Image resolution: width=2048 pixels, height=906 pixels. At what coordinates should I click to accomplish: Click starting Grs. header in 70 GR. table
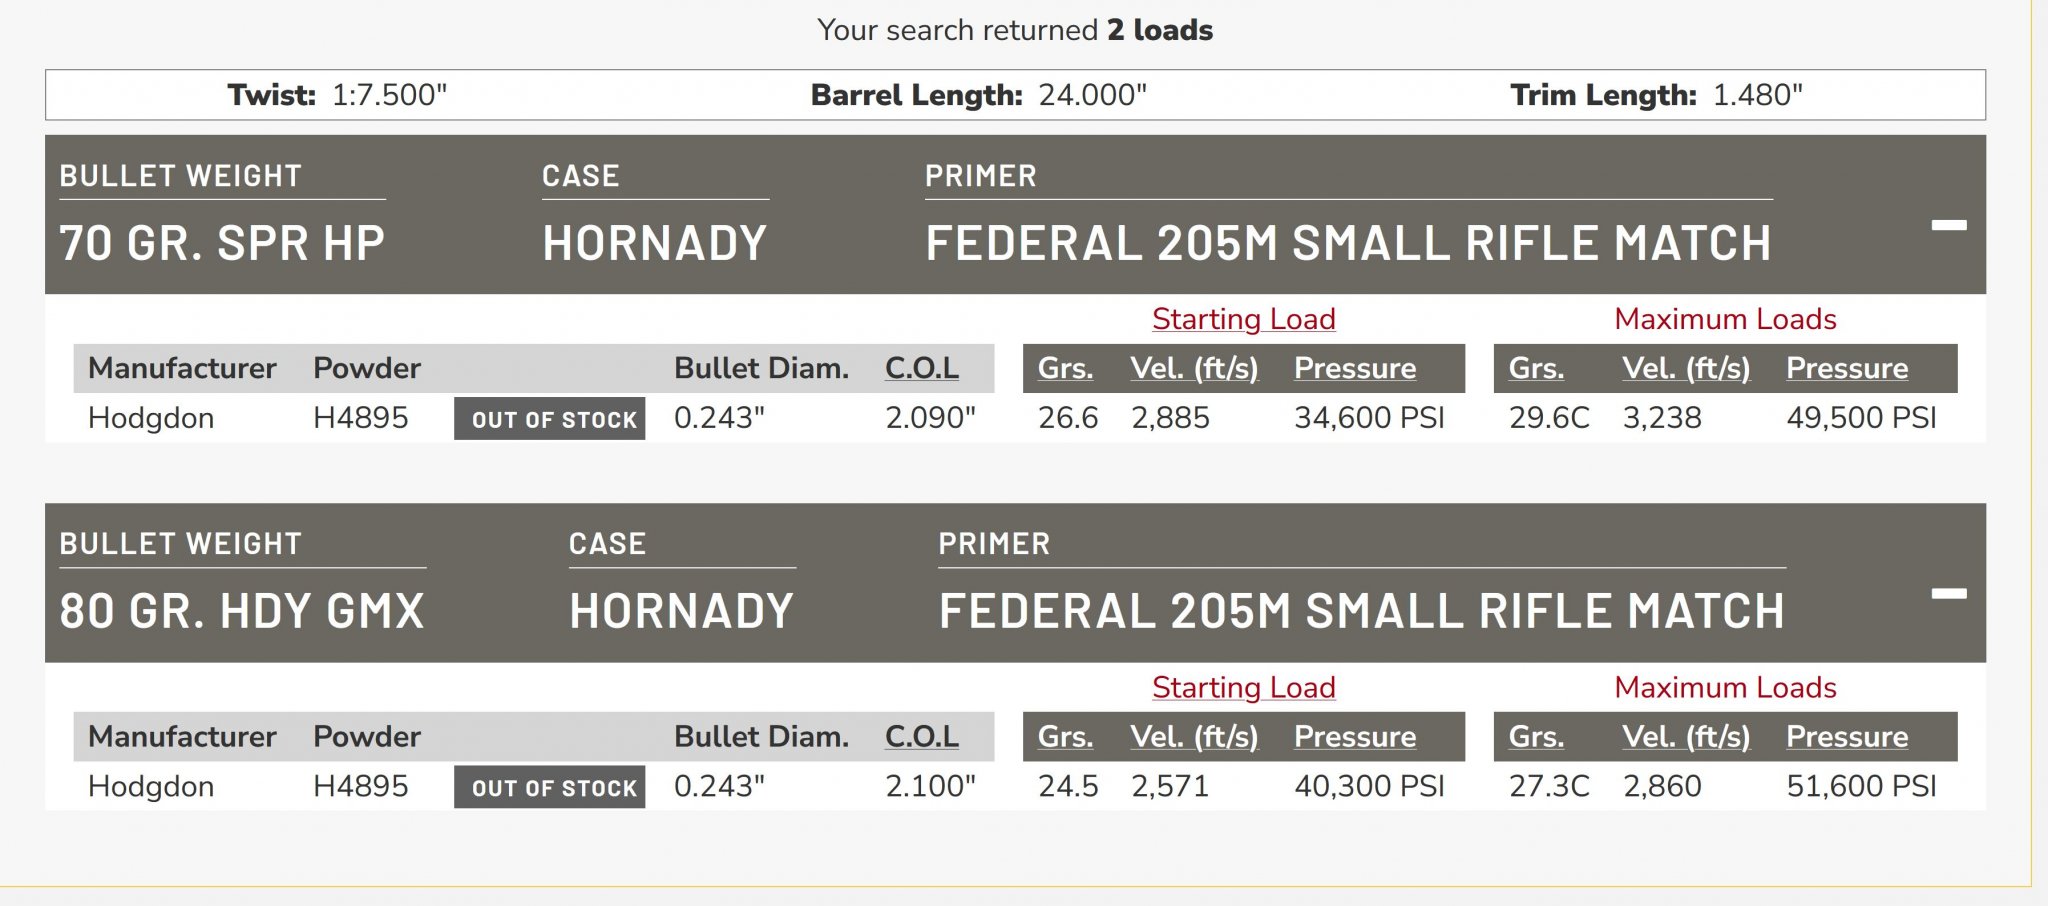tap(1065, 368)
